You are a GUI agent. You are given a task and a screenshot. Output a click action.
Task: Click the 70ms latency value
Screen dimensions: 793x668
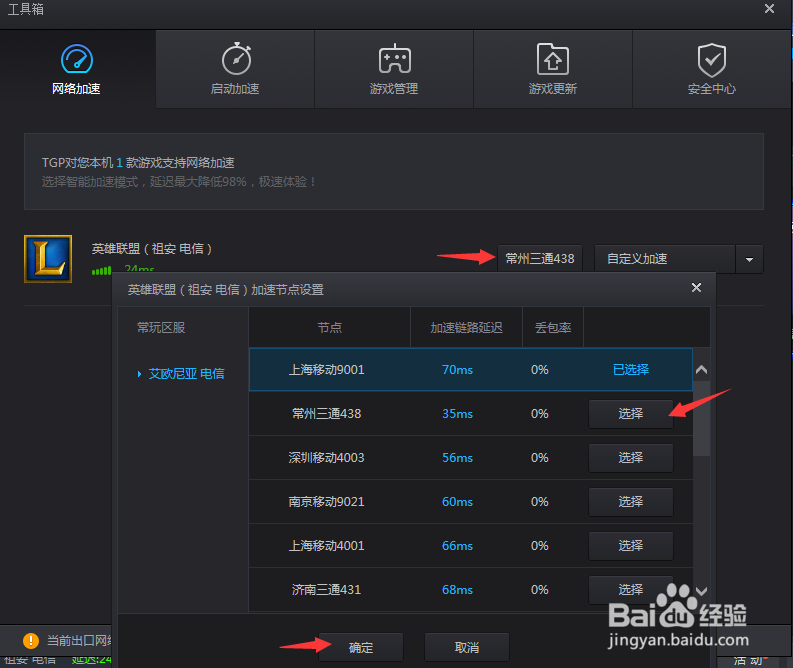[x=457, y=370]
